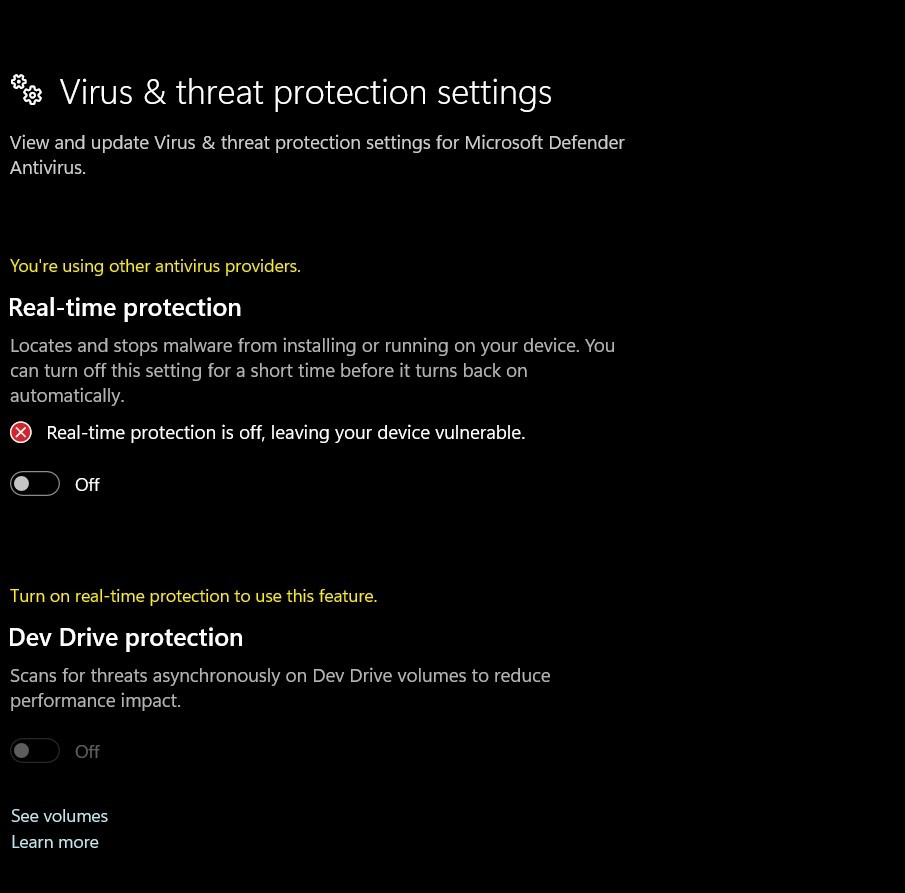This screenshot has height=893, width=905.
Task: Click the Off label beside Real-time protection toggle
Action: click(87, 484)
